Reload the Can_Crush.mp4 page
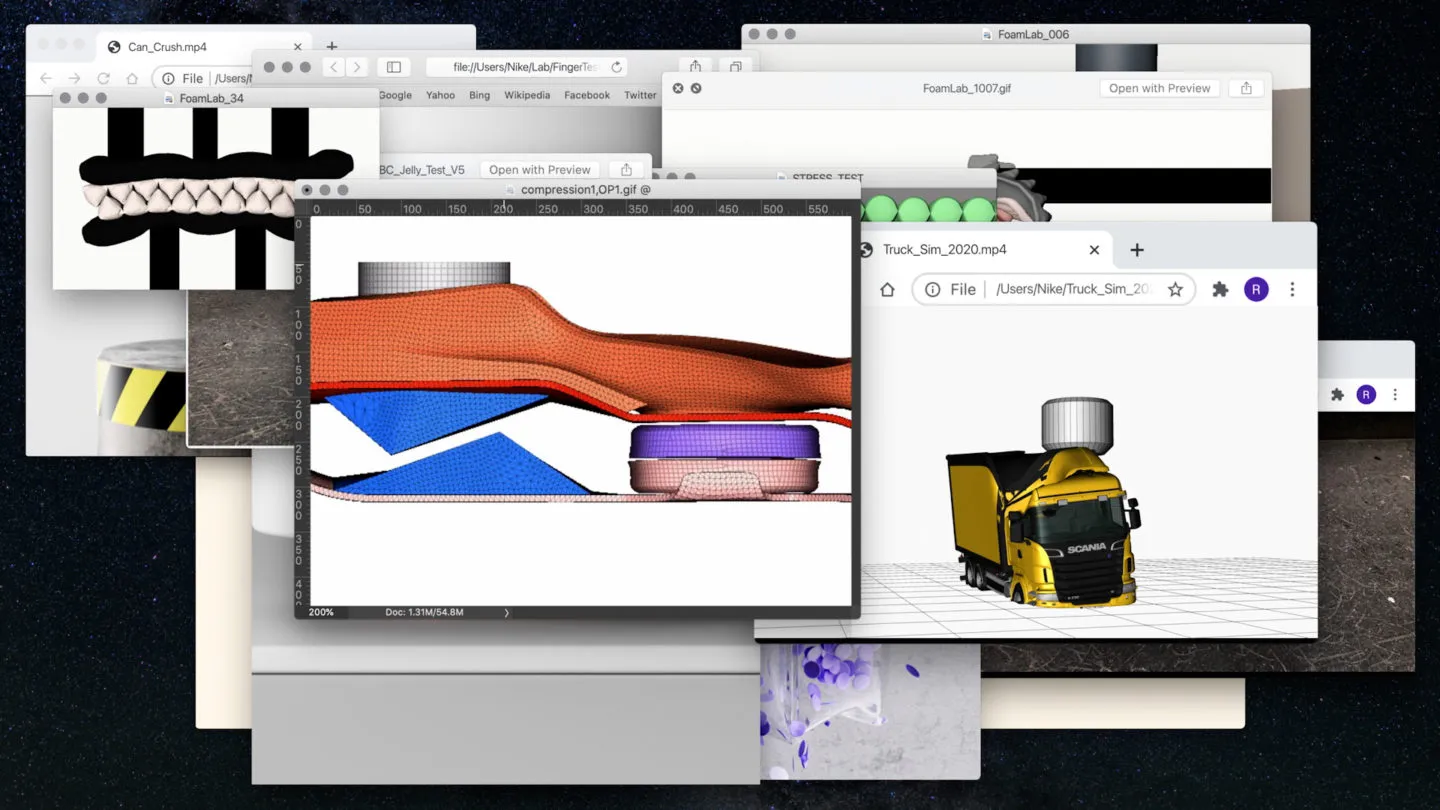The image size is (1440, 810). [103, 78]
